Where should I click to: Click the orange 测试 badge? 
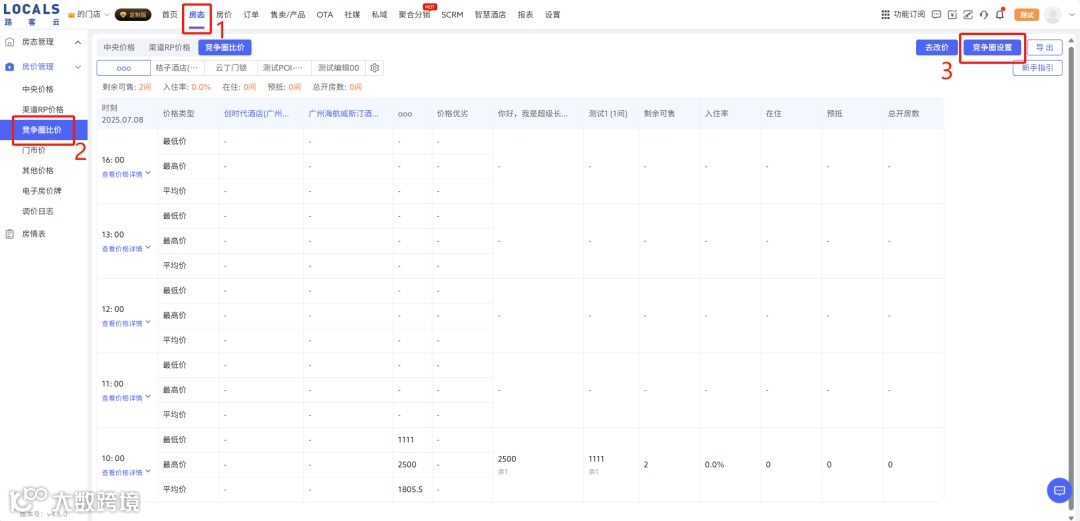coord(1026,14)
